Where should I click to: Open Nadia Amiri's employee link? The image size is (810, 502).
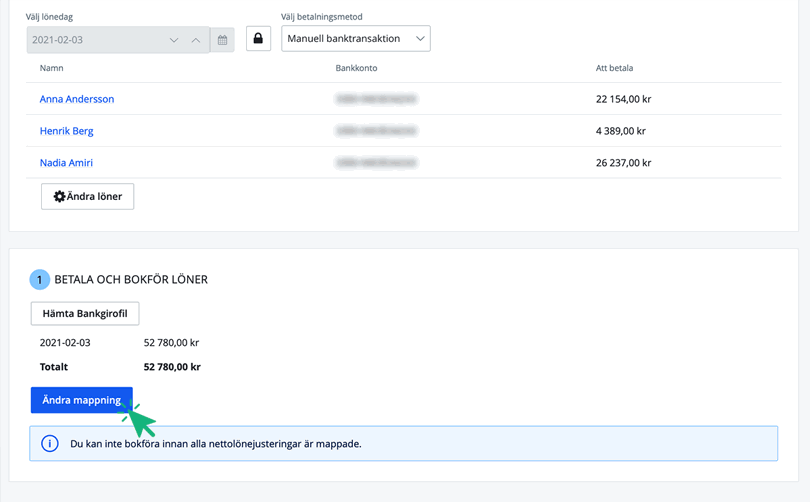tap(66, 163)
